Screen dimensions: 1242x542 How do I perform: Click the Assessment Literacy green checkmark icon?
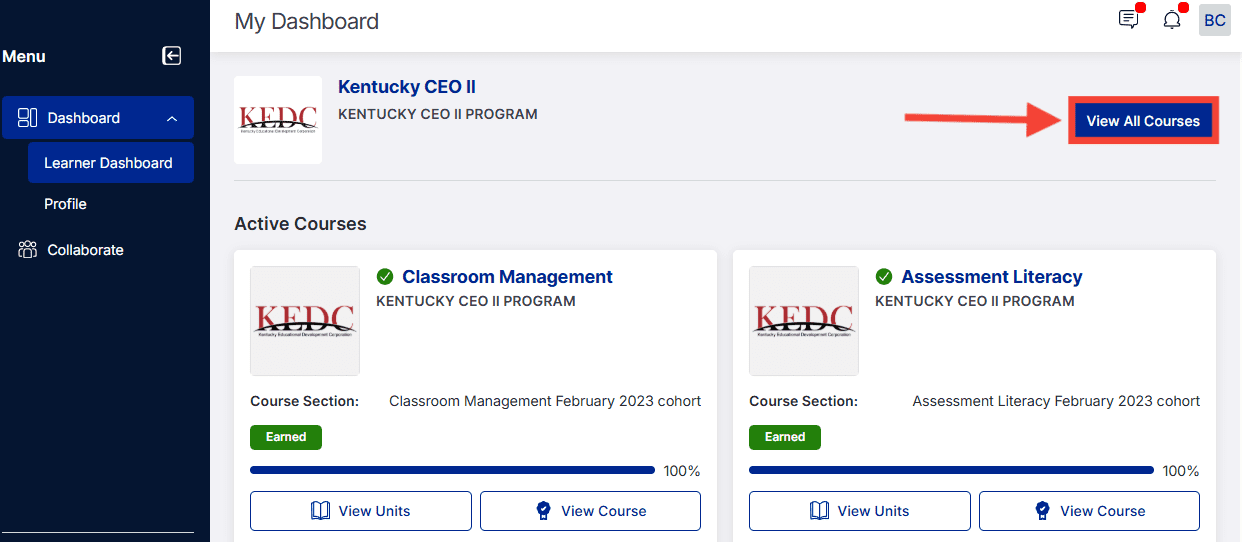click(x=884, y=277)
